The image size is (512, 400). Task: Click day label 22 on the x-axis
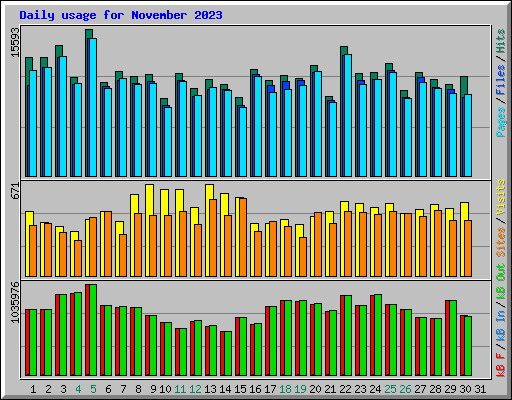pyautogui.click(x=345, y=389)
